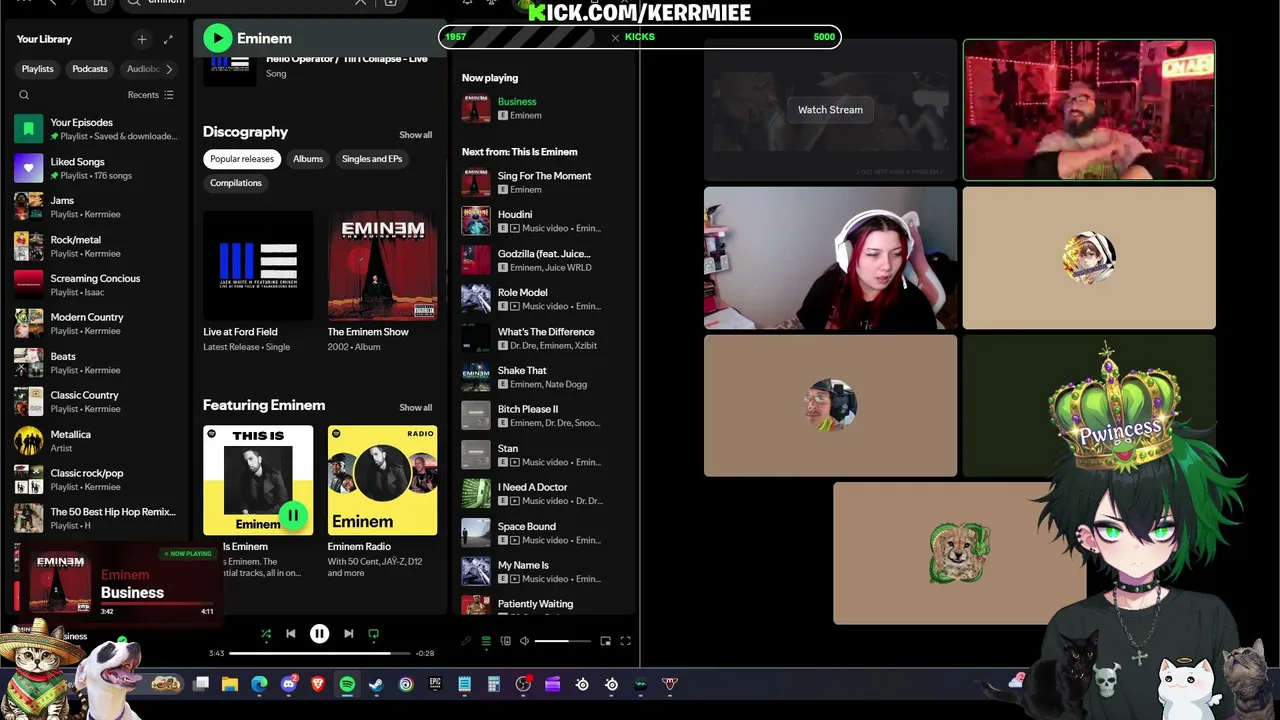Click the Watch Stream button
This screenshot has height=720, width=1280.
point(830,110)
